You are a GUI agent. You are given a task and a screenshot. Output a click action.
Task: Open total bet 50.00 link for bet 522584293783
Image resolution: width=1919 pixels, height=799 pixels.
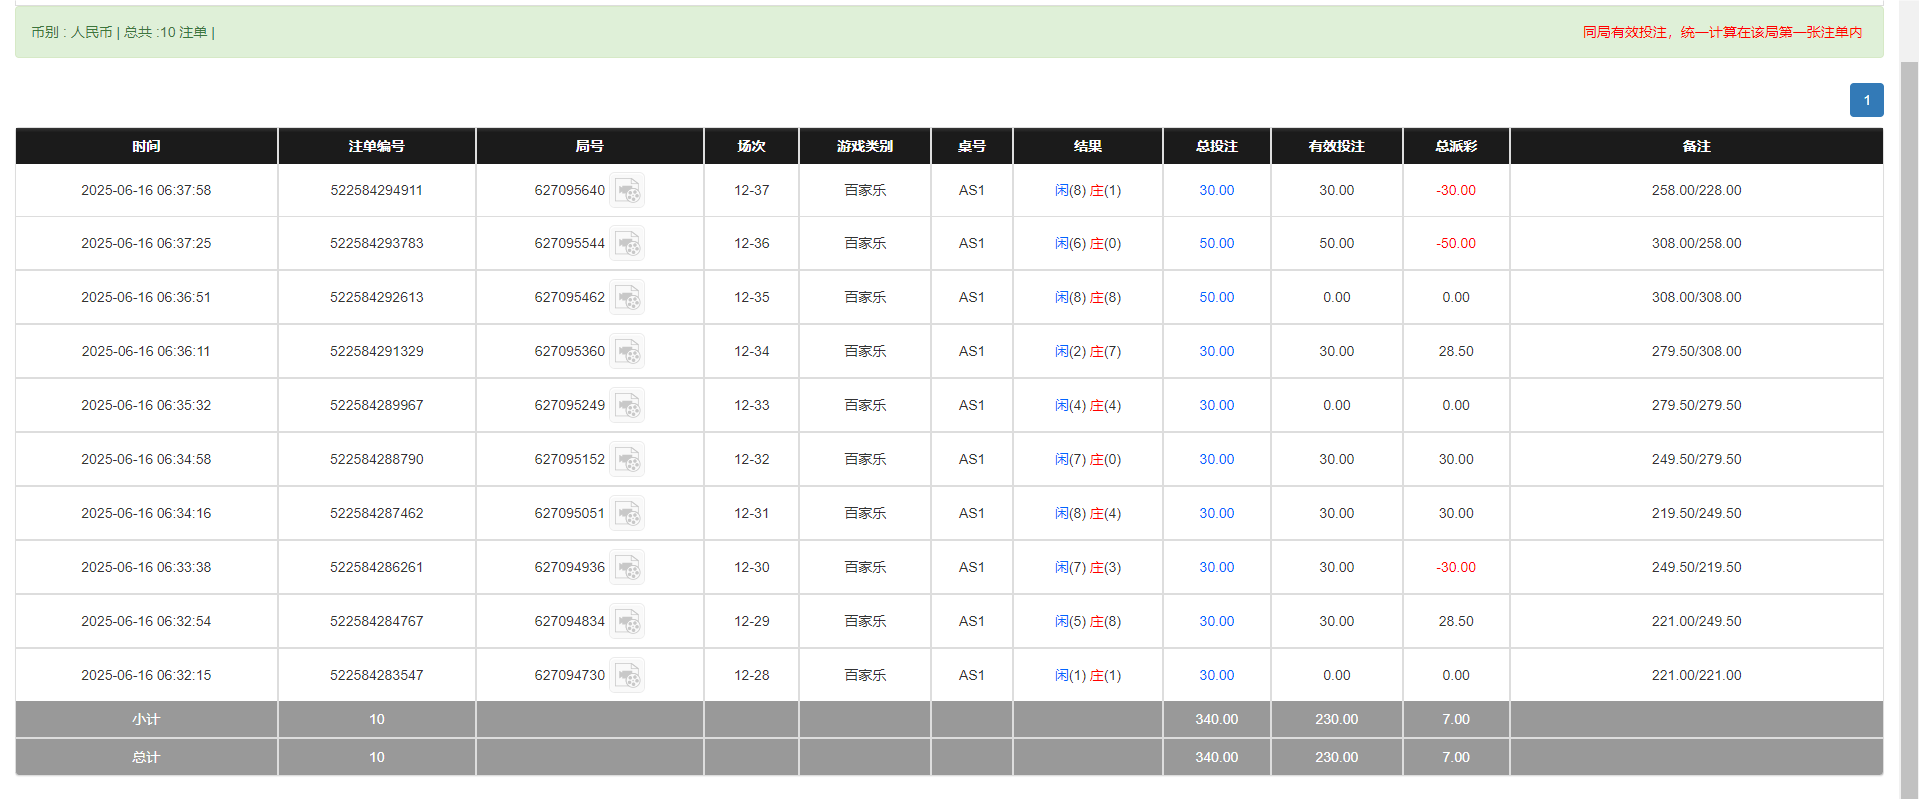point(1216,243)
